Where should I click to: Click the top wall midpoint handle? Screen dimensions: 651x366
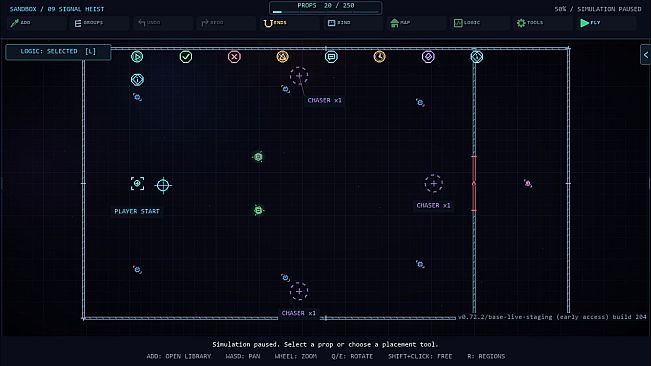click(x=326, y=49)
